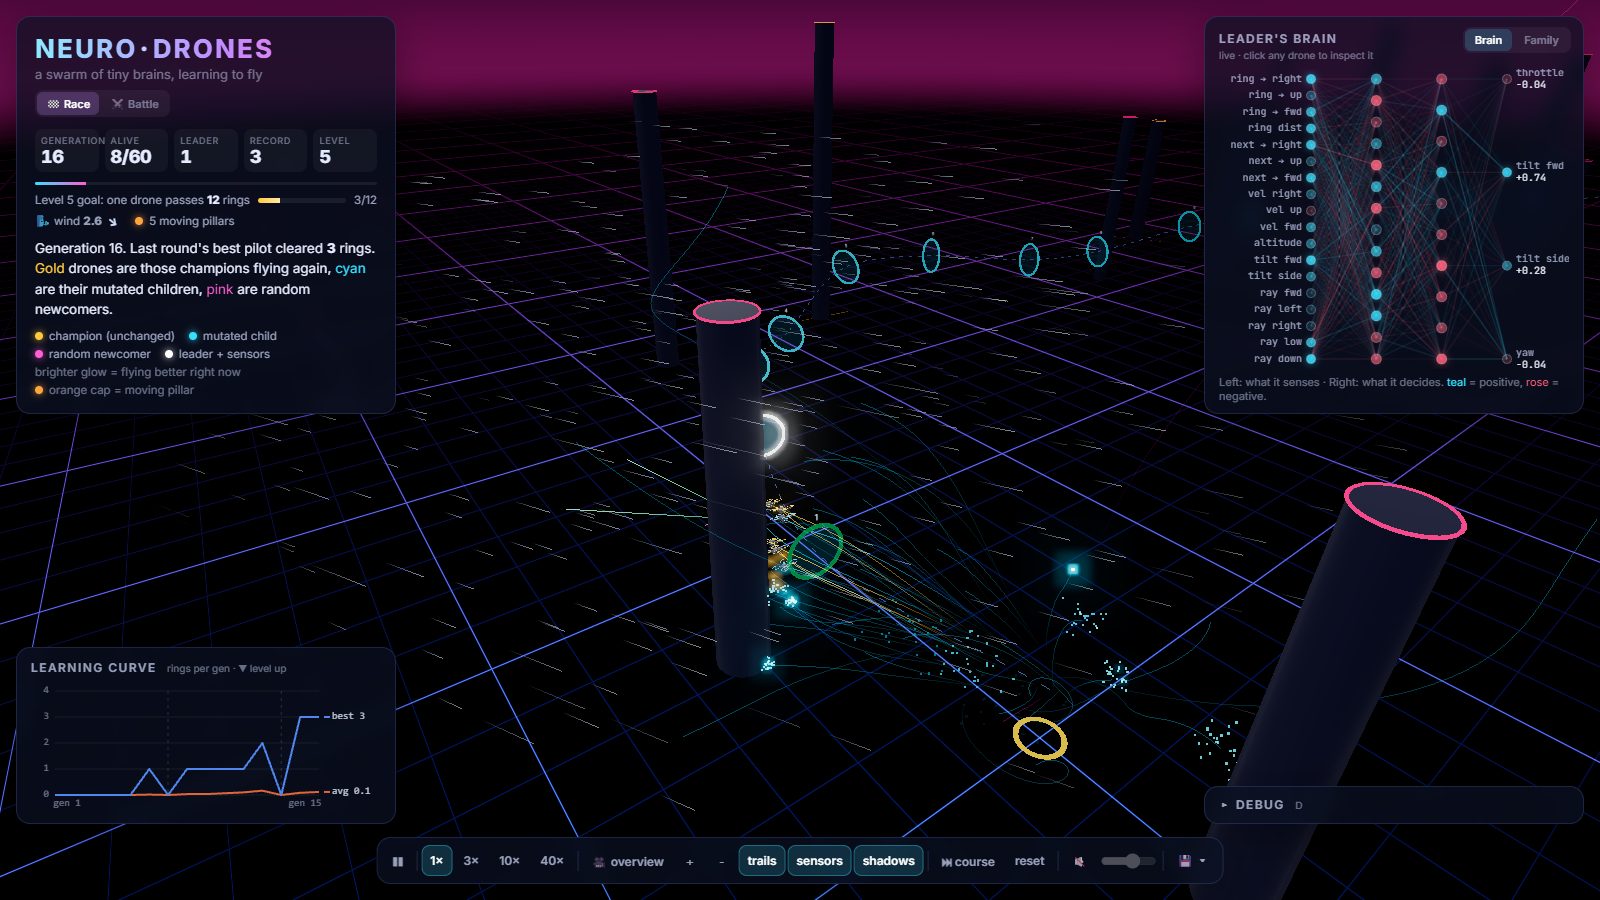This screenshot has width=1600, height=900.
Task: Toggle shadows off
Action: 888,861
